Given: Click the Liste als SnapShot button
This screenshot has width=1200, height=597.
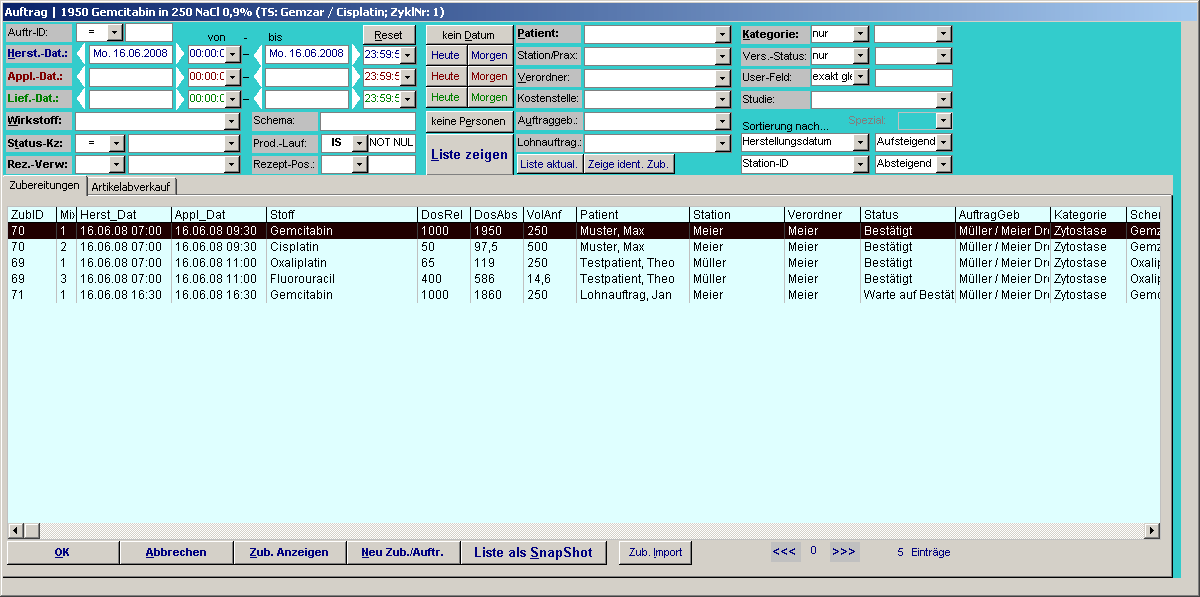Looking at the screenshot, I should click(533, 552).
